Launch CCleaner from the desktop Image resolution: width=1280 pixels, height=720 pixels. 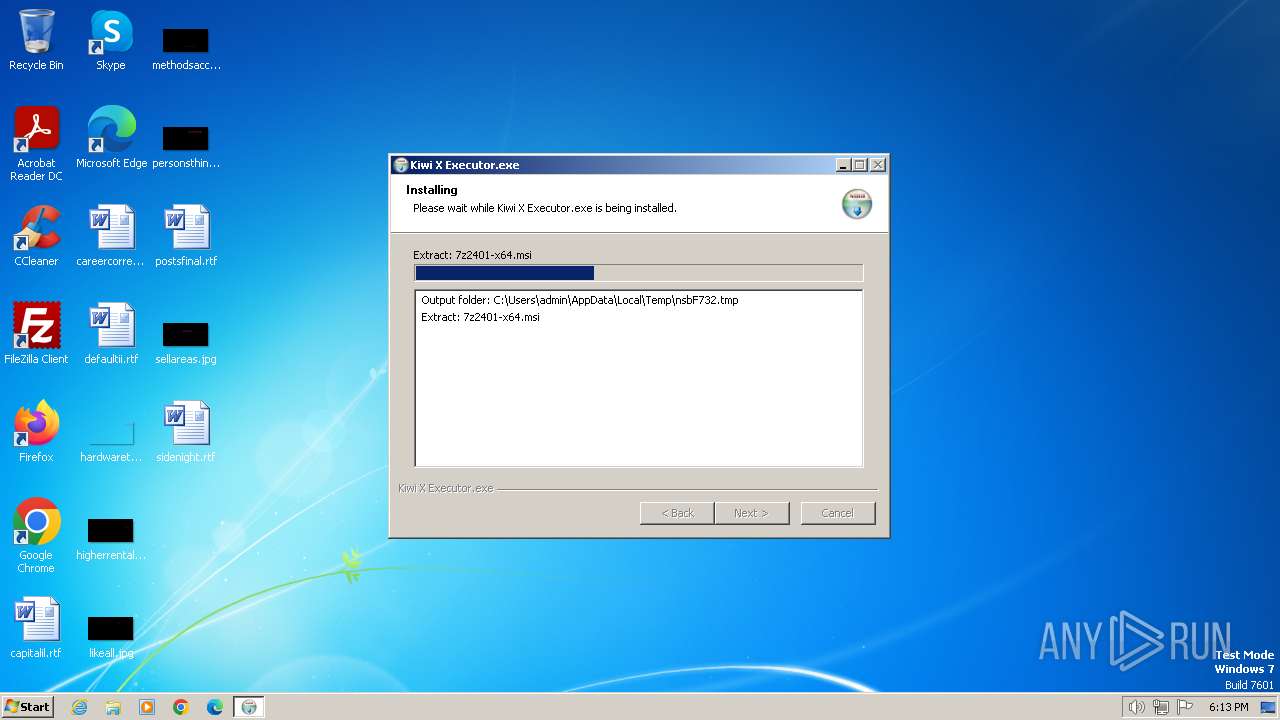click(x=36, y=236)
